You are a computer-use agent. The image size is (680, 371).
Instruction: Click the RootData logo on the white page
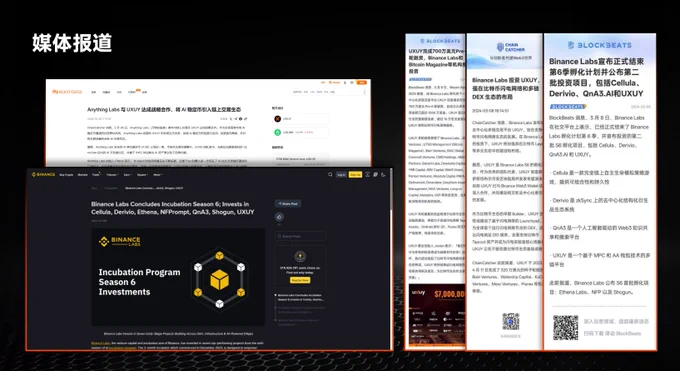67,92
